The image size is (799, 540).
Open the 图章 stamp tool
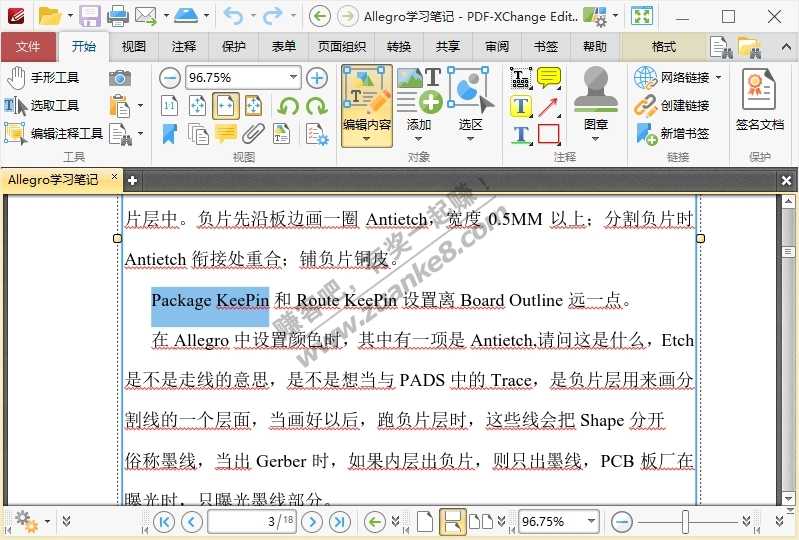tap(595, 105)
